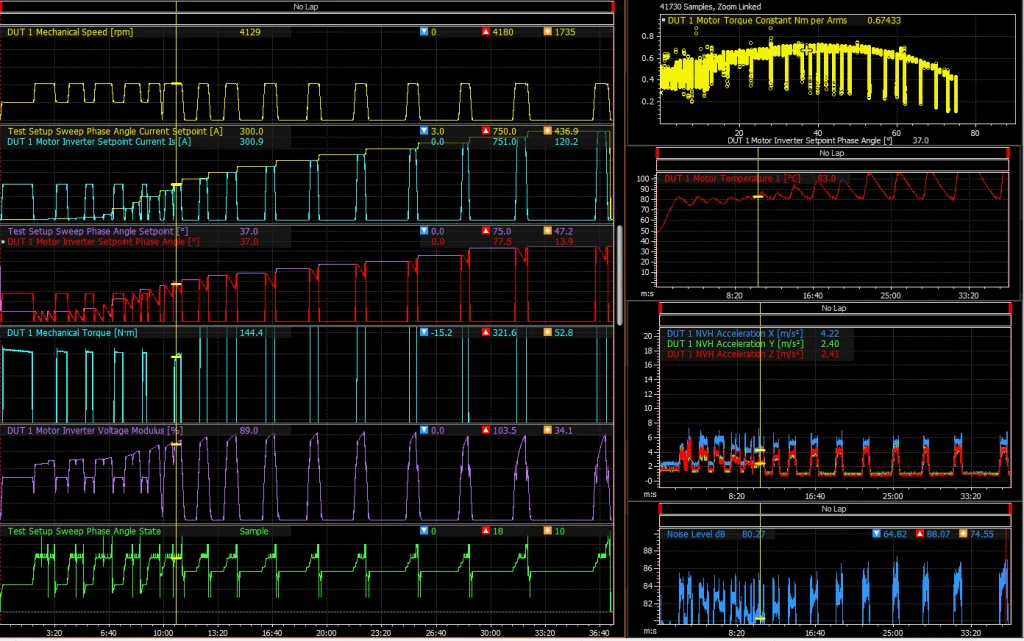Click the red left lap marker on noise graph
Image resolution: width=1024 pixels, height=641 pixels.
coord(658,509)
